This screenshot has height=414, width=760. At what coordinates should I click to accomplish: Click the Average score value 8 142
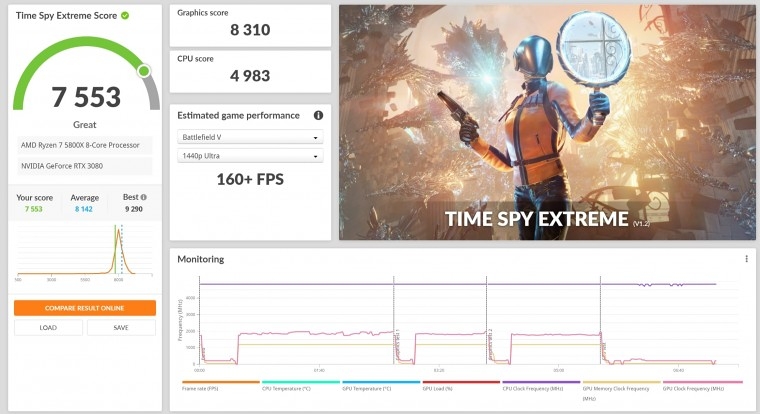click(83, 209)
